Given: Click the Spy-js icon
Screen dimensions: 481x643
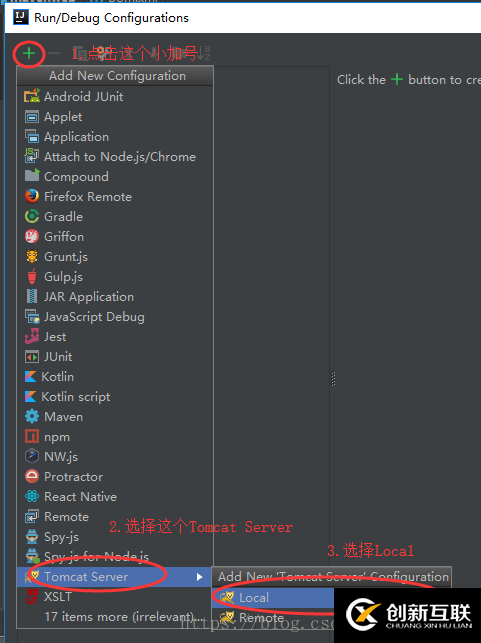Looking at the screenshot, I should [32, 536].
